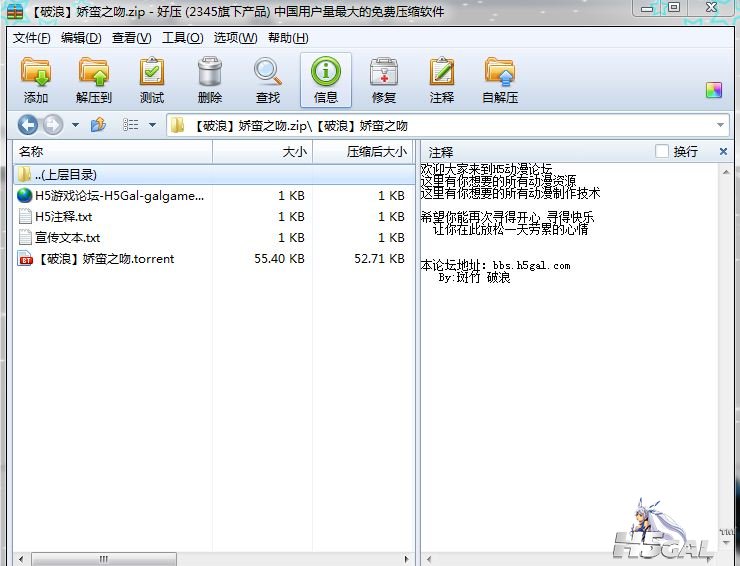This screenshot has width=740, height=566.
Task: Click the 宣传文本.txt document icon
Action: click(25, 237)
